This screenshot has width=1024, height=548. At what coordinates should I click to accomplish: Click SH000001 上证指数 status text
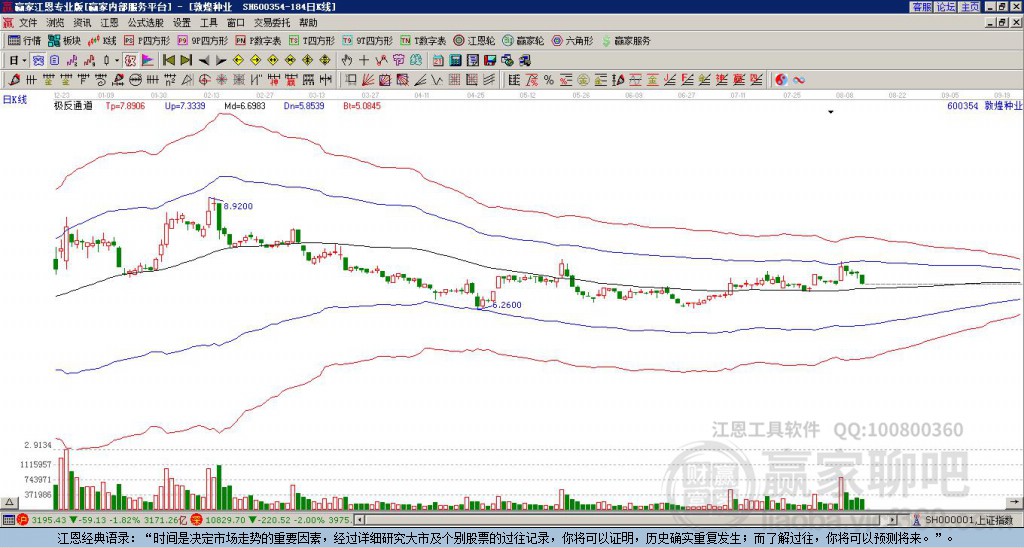969,520
